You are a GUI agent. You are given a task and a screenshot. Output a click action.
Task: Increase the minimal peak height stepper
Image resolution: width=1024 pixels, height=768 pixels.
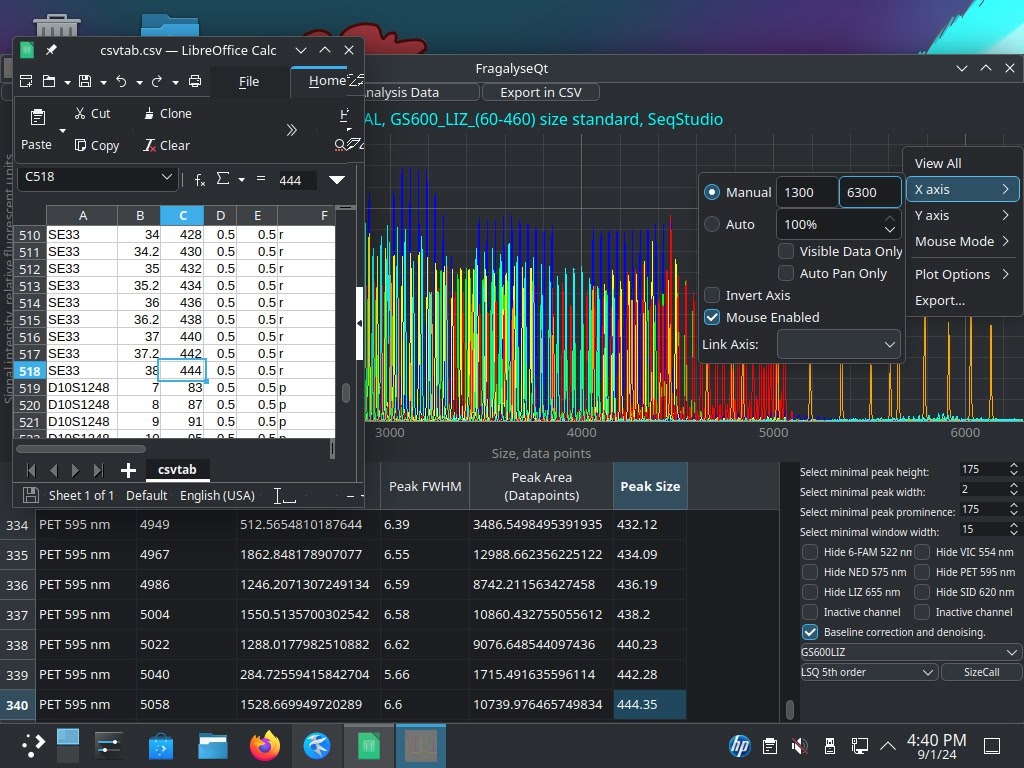pos(1014,466)
